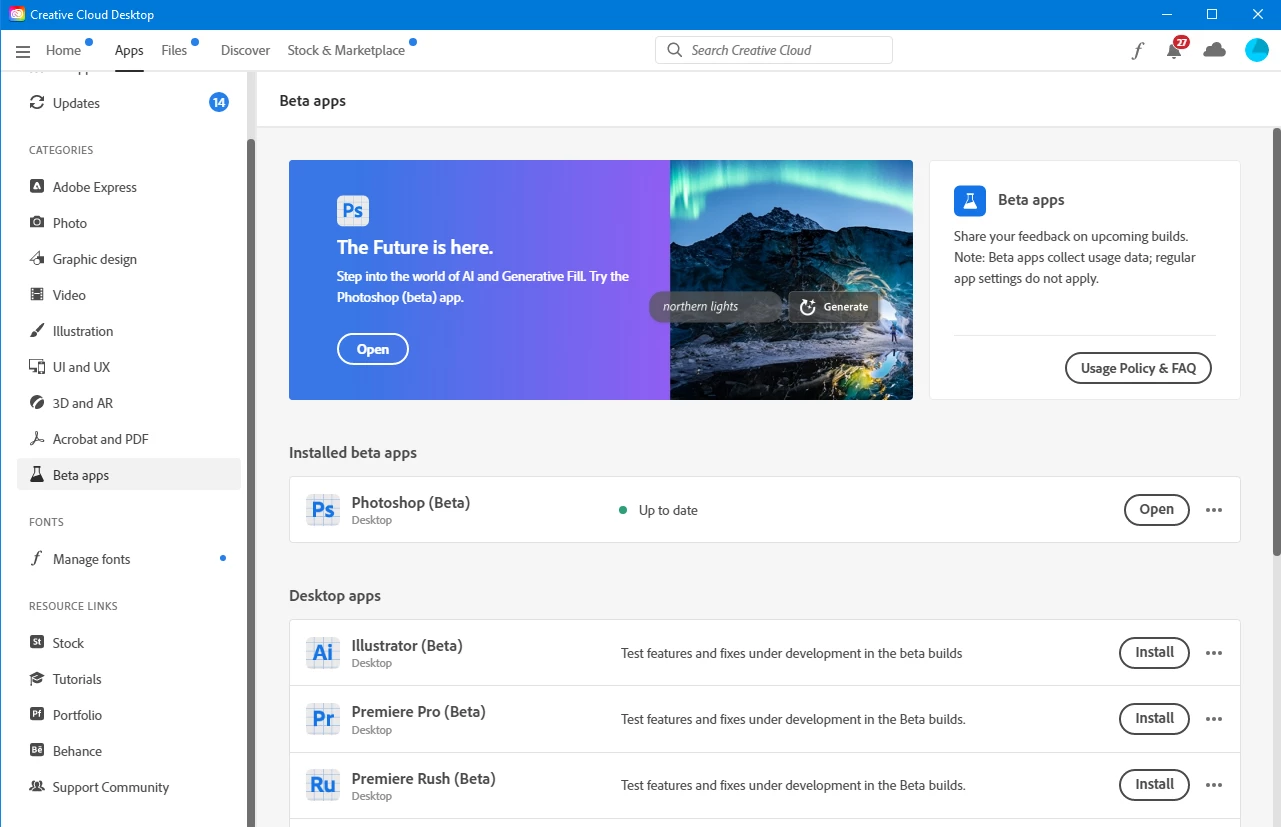Install Premiere Pro (Beta)
This screenshot has width=1281, height=827.
pos(1154,719)
